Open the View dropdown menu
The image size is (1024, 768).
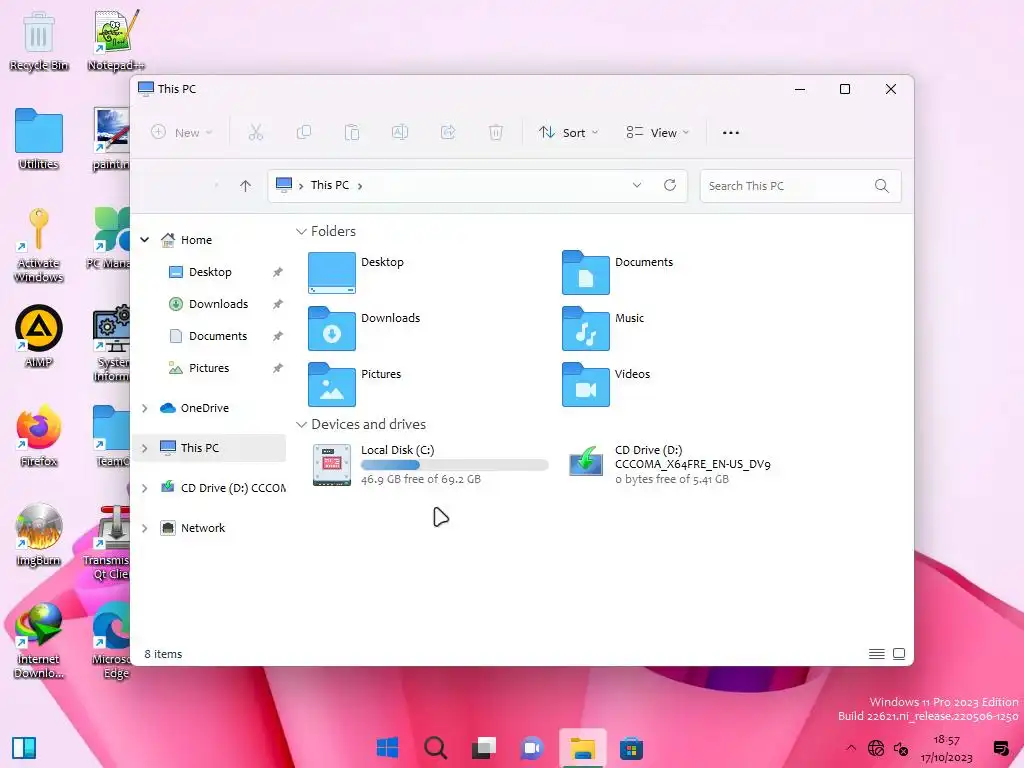coord(657,133)
